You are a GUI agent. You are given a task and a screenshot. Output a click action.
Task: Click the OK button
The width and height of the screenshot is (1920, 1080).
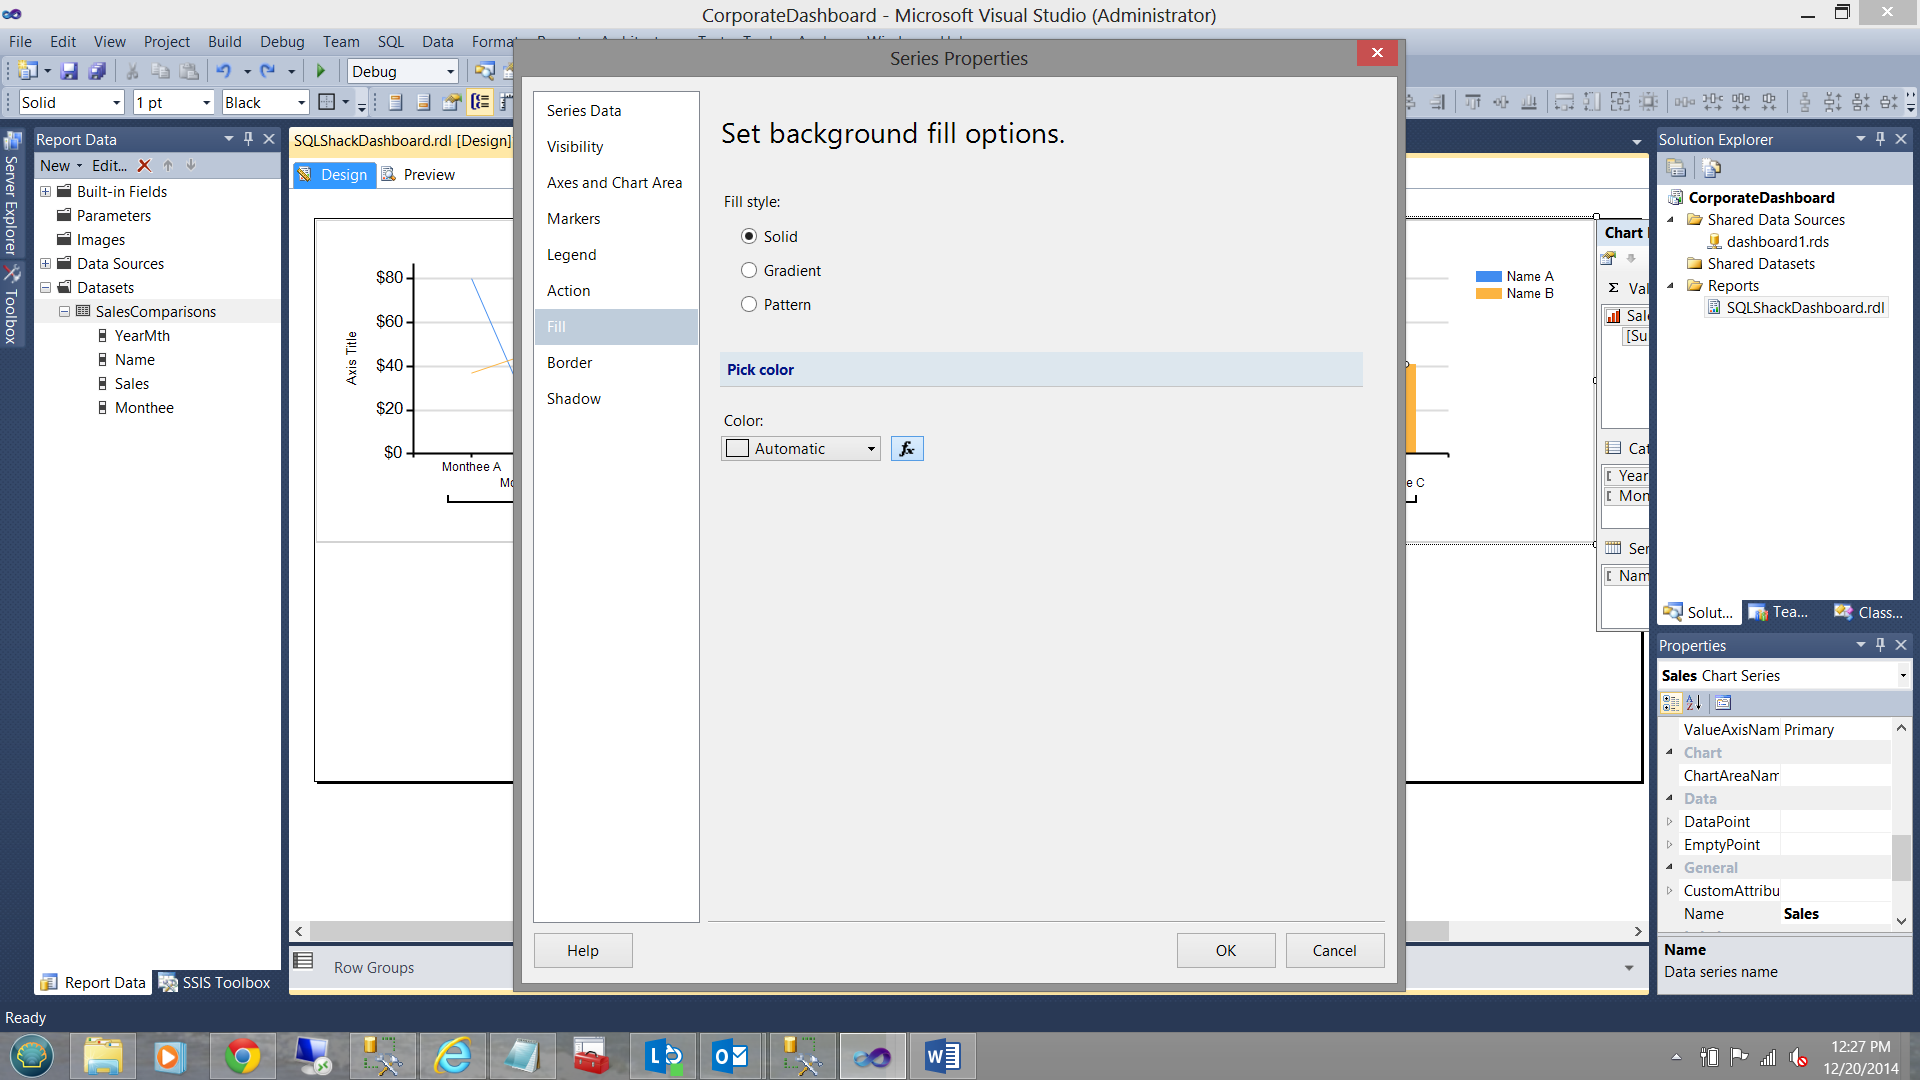point(1225,951)
